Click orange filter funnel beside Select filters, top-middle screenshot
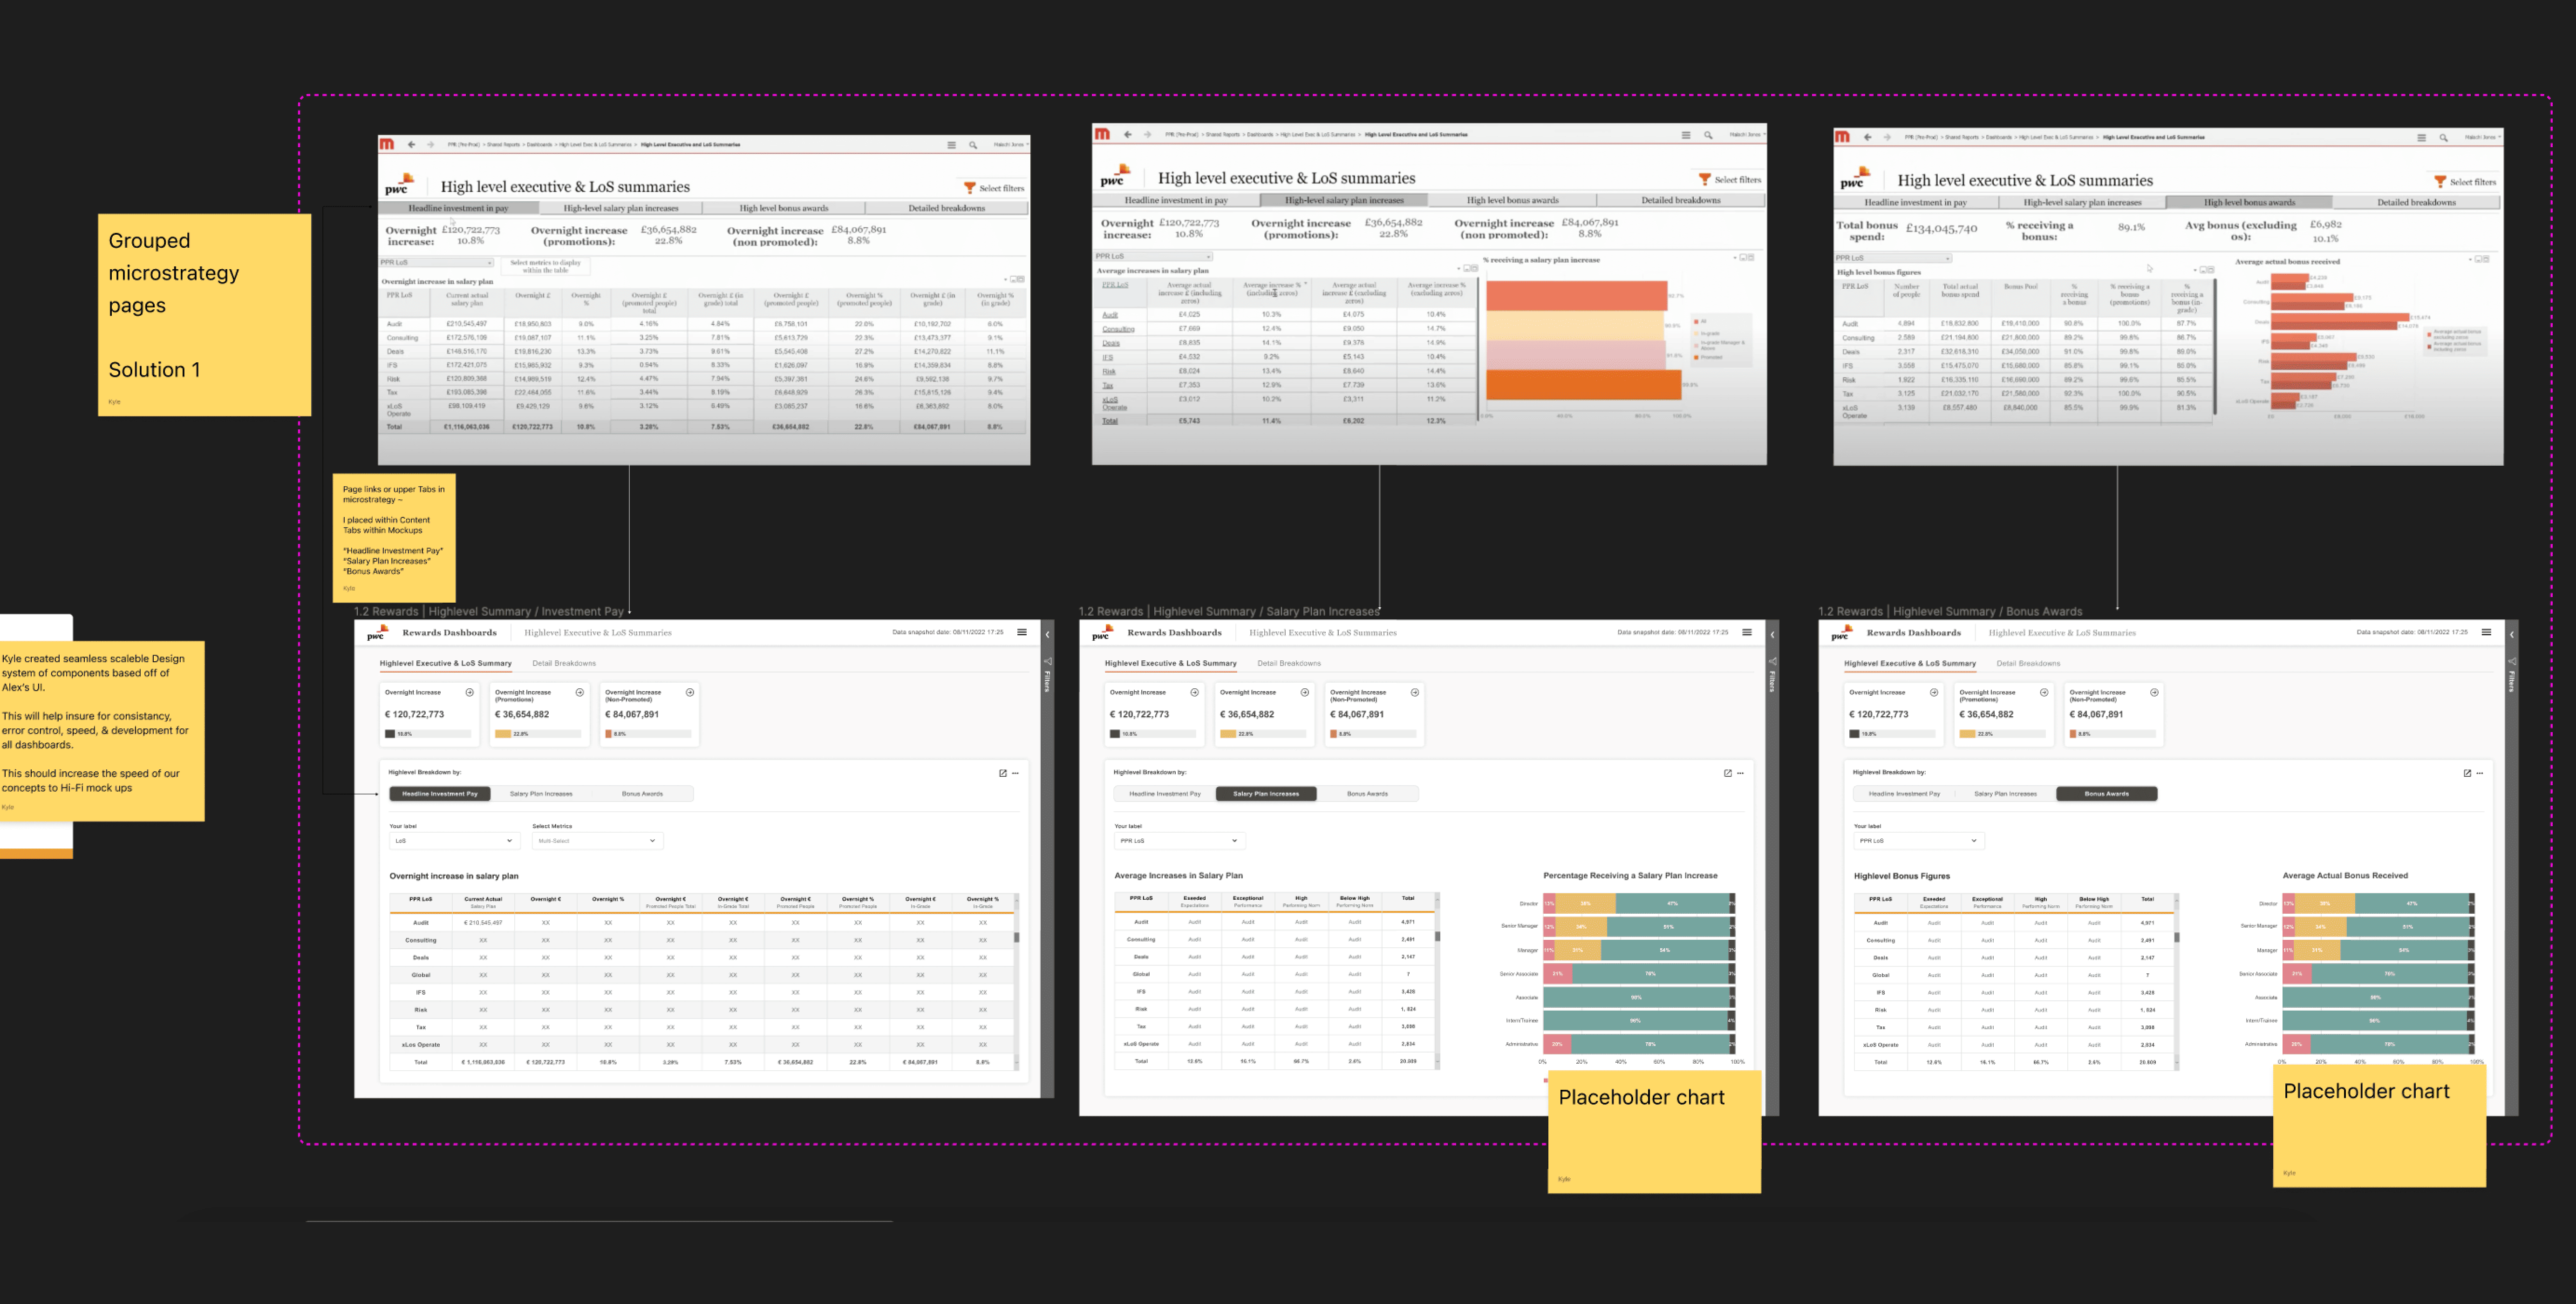This screenshot has height=1304, width=2576. pyautogui.click(x=1704, y=179)
